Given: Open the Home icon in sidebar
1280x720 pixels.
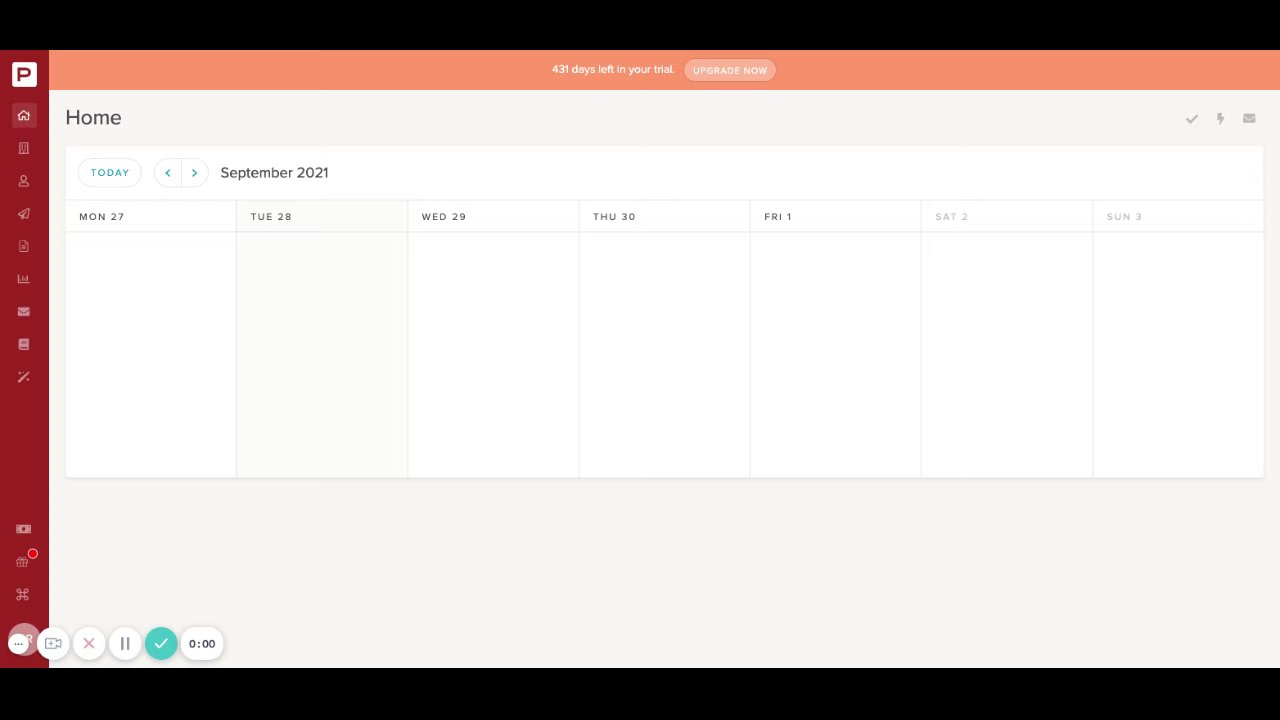Looking at the screenshot, I should (x=24, y=115).
